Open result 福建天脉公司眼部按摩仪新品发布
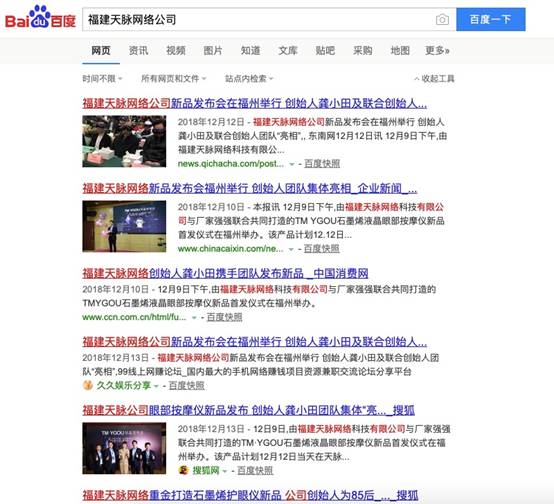This screenshot has height=504, width=554. tap(248, 410)
